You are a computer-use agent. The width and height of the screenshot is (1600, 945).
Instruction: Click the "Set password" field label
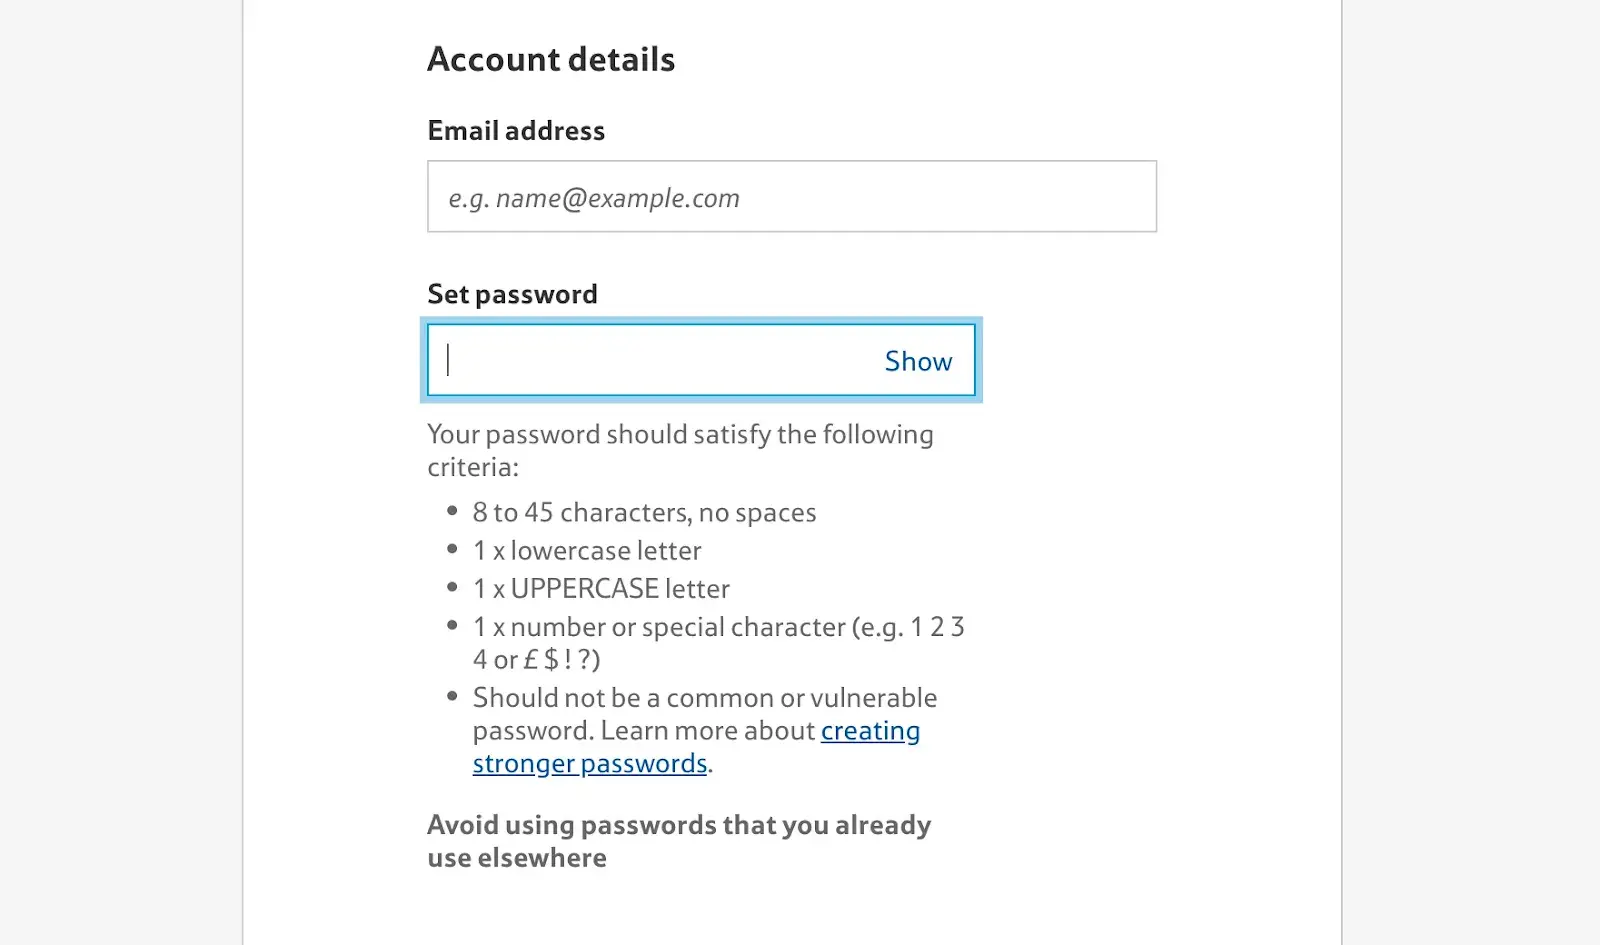tap(512, 294)
